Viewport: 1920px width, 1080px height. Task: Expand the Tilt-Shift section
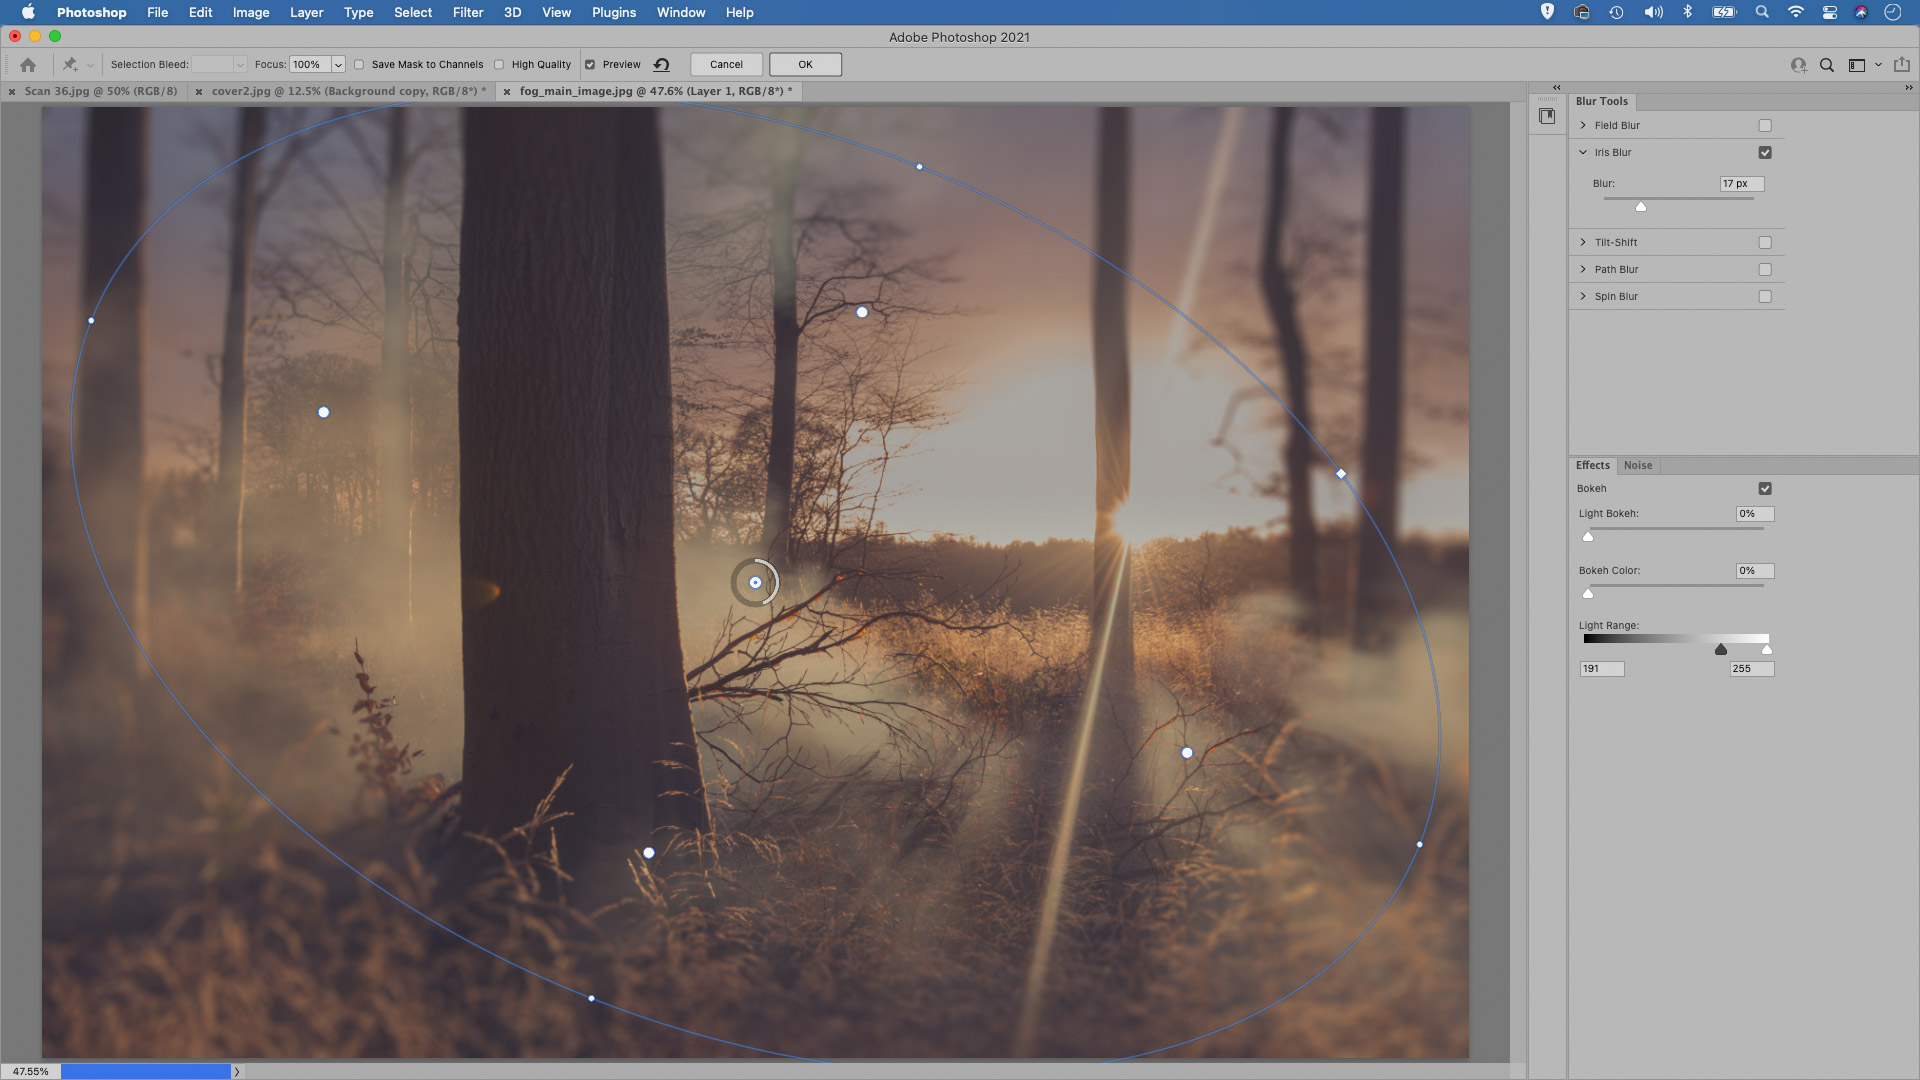click(1583, 243)
